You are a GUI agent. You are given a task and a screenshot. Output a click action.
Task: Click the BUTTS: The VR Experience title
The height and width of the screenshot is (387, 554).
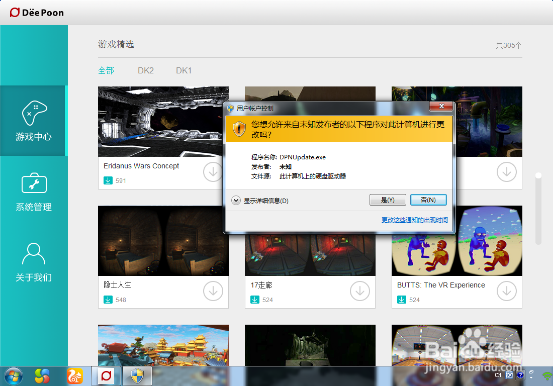441,285
